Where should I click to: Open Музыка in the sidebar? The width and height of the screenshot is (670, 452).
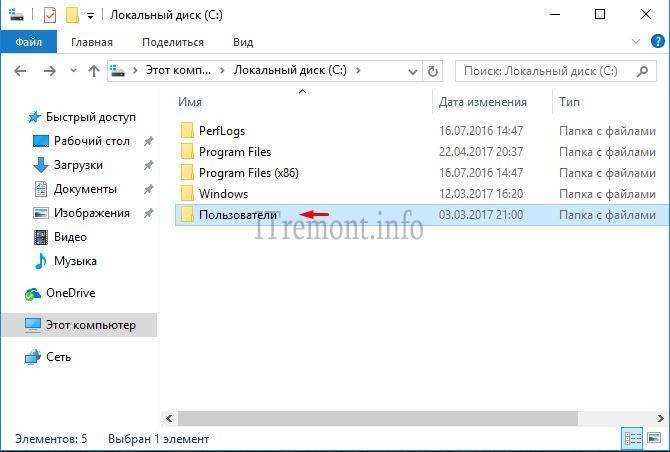click(x=75, y=261)
